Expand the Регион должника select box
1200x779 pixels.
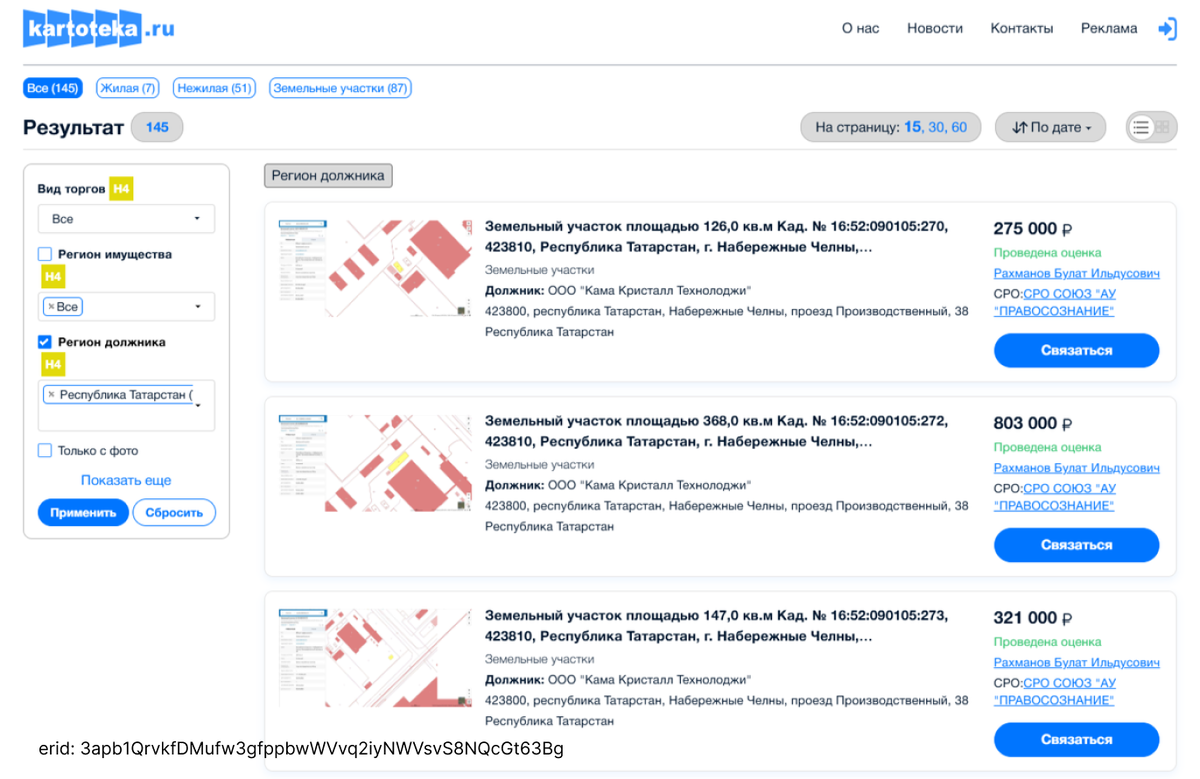point(126,405)
